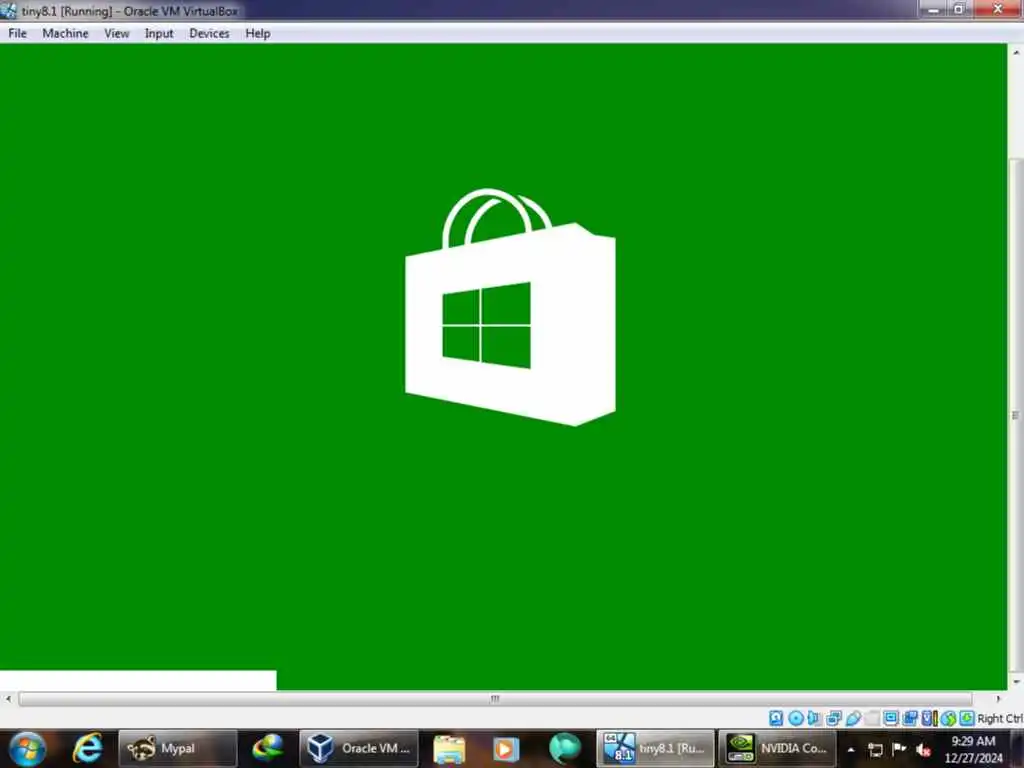The height and width of the screenshot is (768, 1024).
Task: Click the optical drive status icon
Action: 795,718
